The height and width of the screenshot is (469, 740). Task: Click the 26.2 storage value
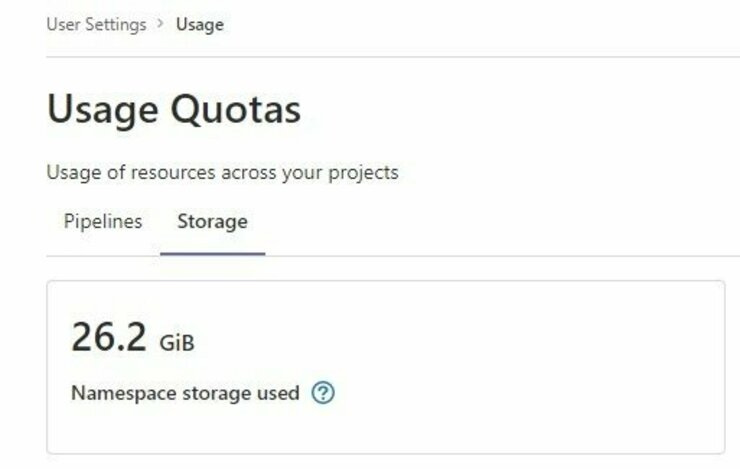109,336
